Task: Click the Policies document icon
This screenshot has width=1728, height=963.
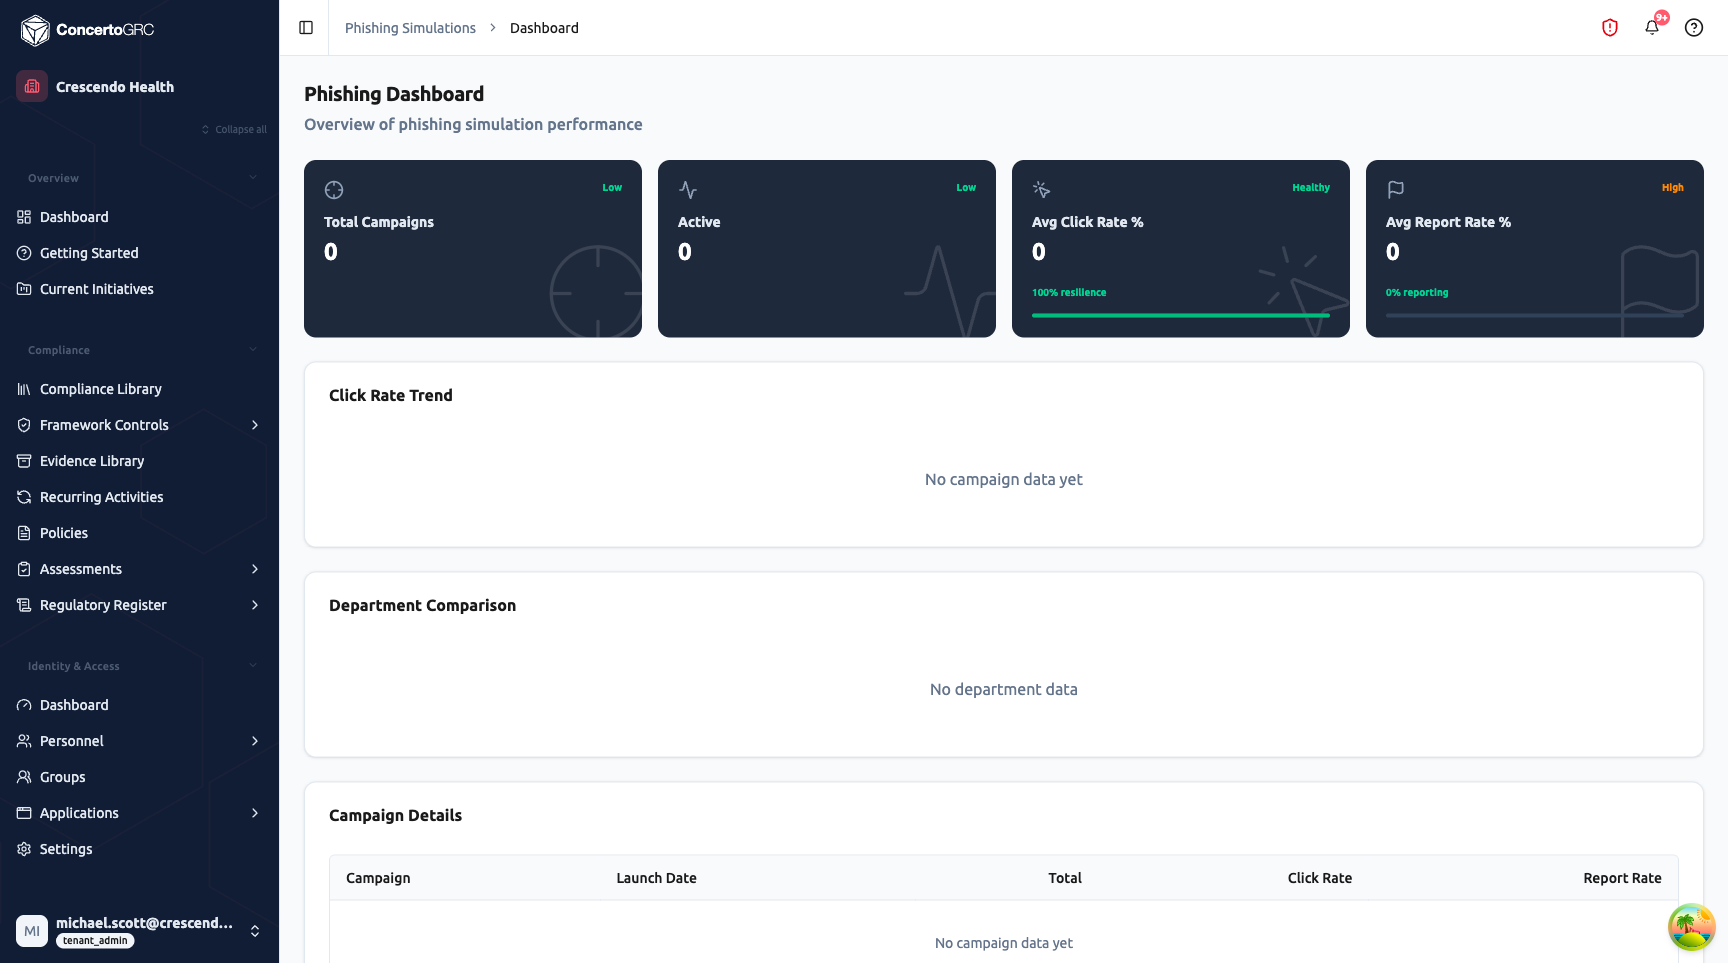Action: coord(24,533)
